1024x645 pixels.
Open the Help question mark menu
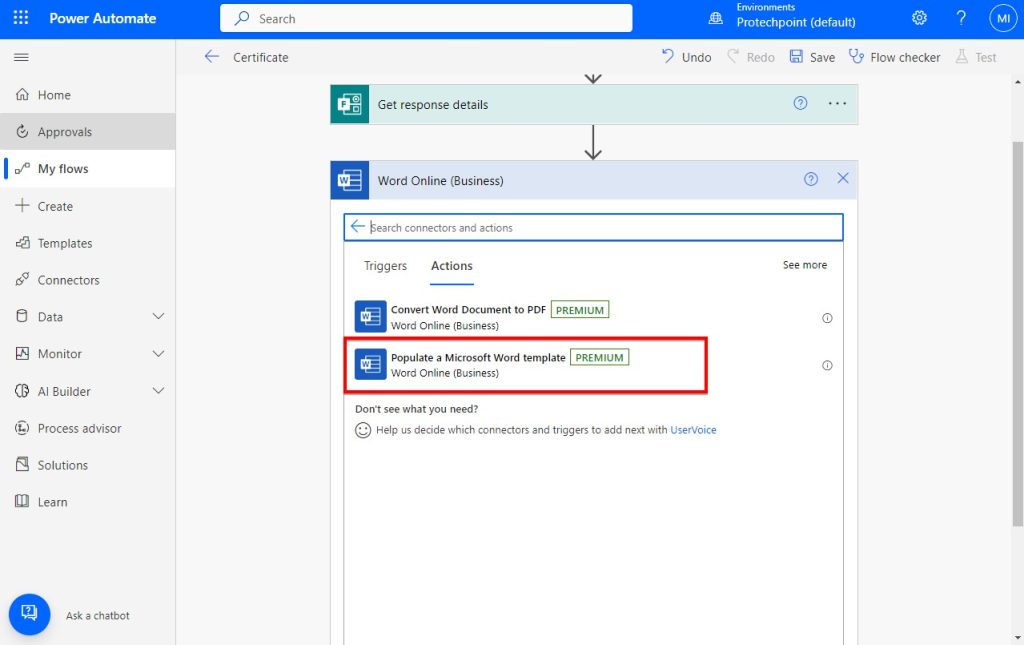(x=961, y=17)
